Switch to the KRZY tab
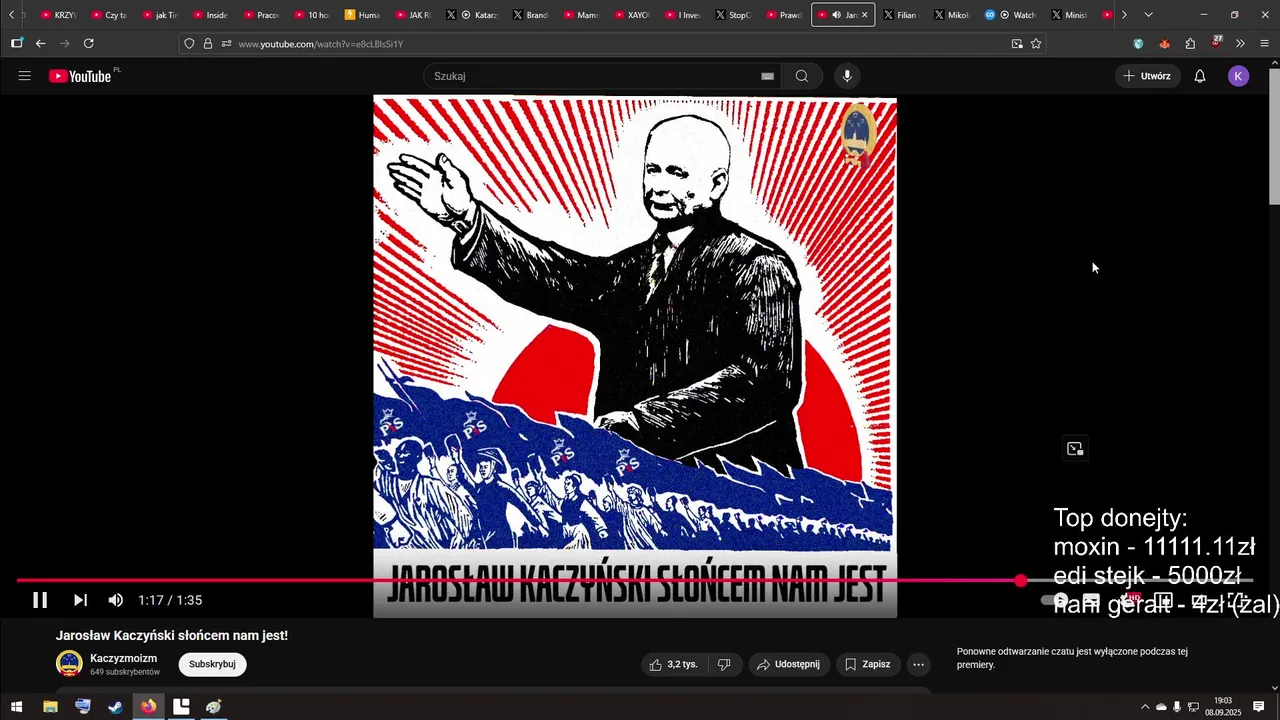This screenshot has width=1280, height=720. point(58,15)
